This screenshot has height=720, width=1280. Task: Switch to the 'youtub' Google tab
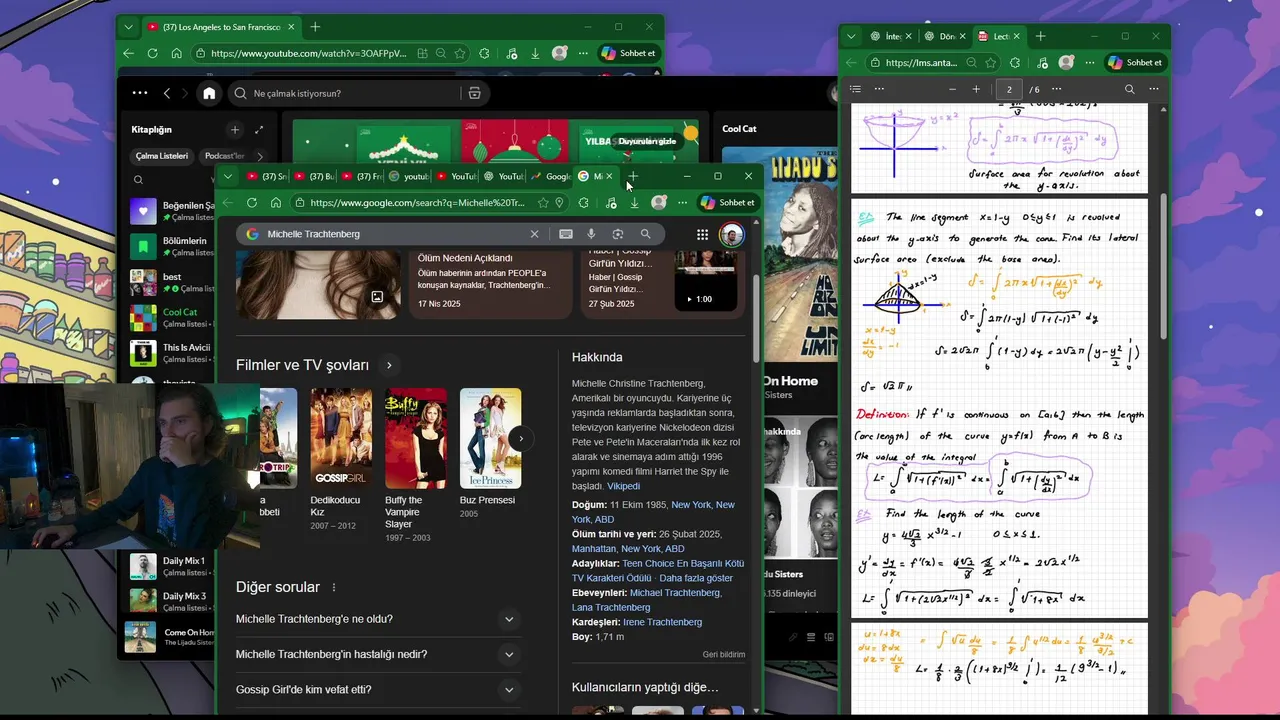[x=408, y=176]
